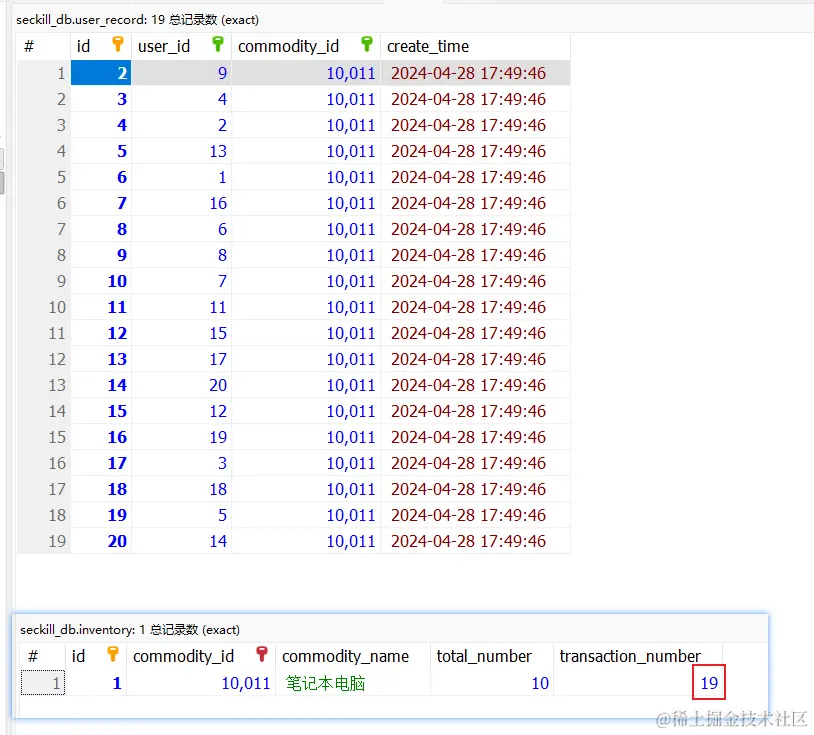Viewport: 814px width, 735px height.
Task: Select the id cell 8 in row 7
Action: (x=101, y=229)
